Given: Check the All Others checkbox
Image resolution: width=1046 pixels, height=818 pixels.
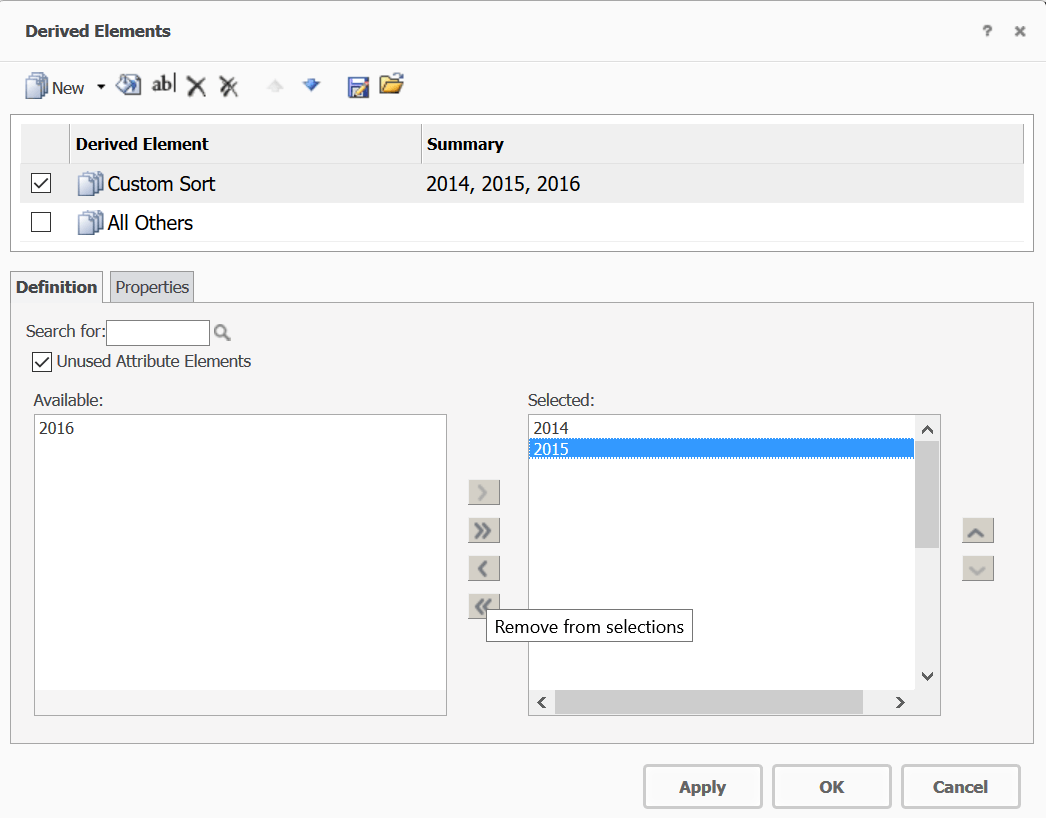Looking at the screenshot, I should coord(41,222).
